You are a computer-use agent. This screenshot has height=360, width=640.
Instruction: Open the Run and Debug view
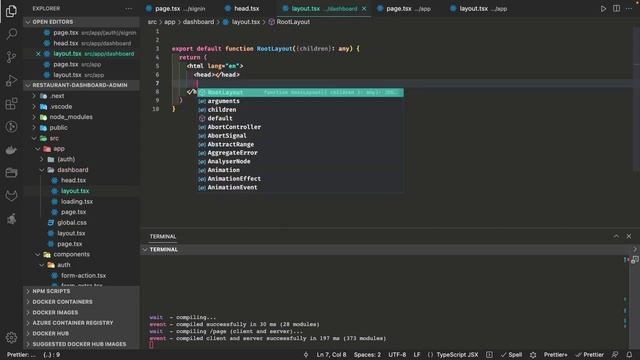tap(11, 80)
